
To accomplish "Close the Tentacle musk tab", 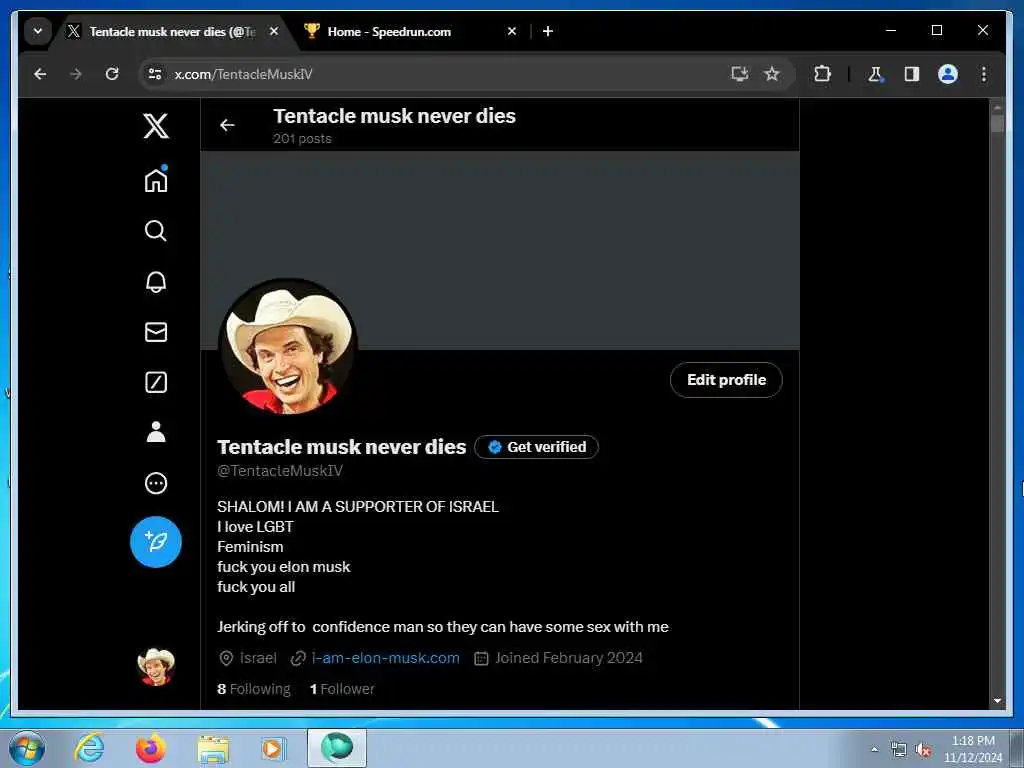I will pyautogui.click(x=274, y=31).
